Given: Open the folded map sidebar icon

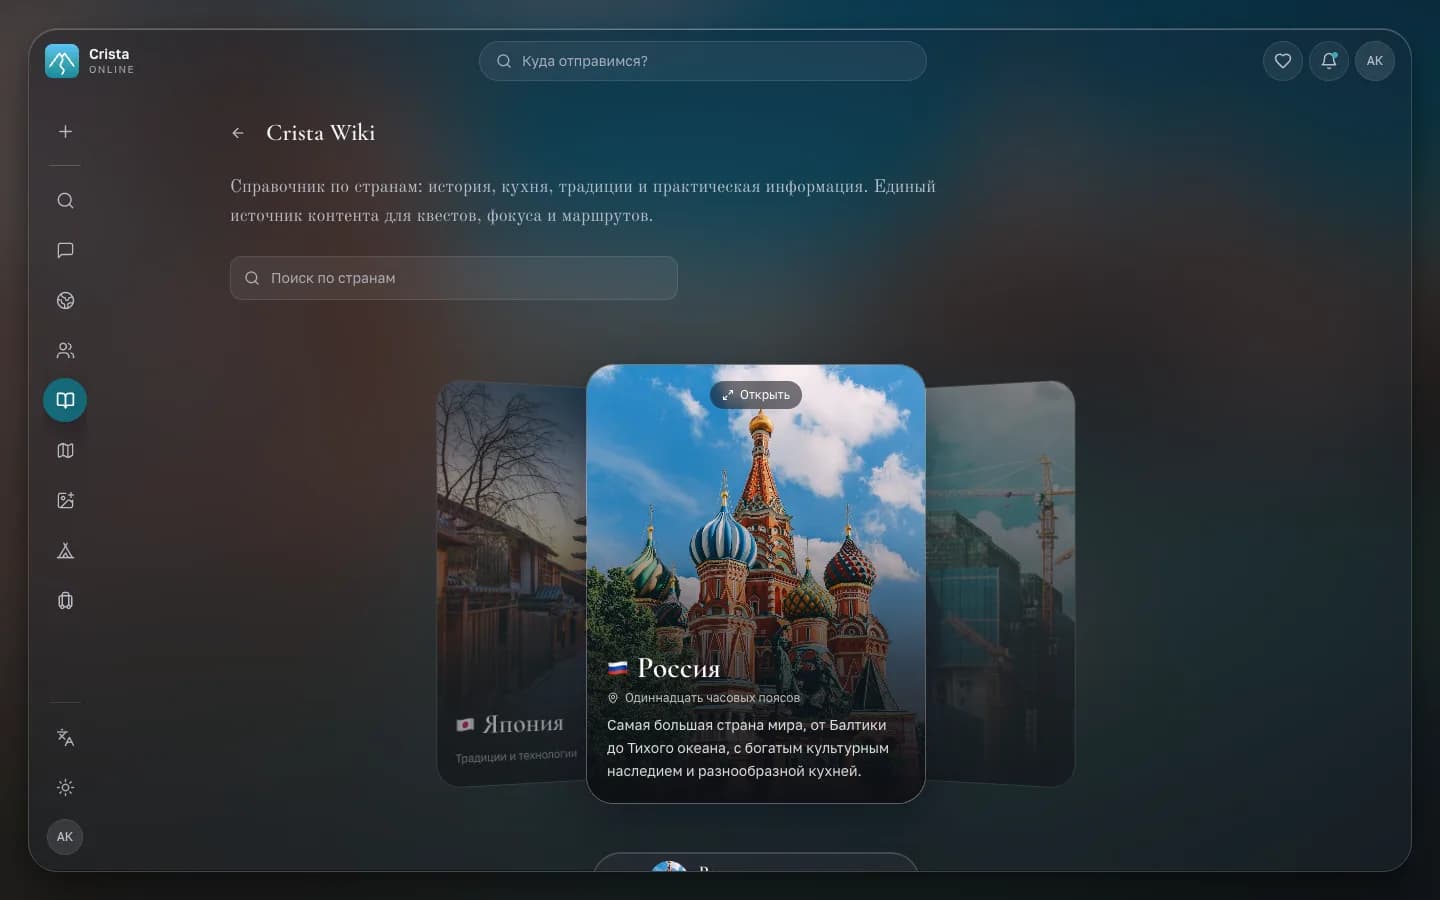Looking at the screenshot, I should (x=65, y=451).
